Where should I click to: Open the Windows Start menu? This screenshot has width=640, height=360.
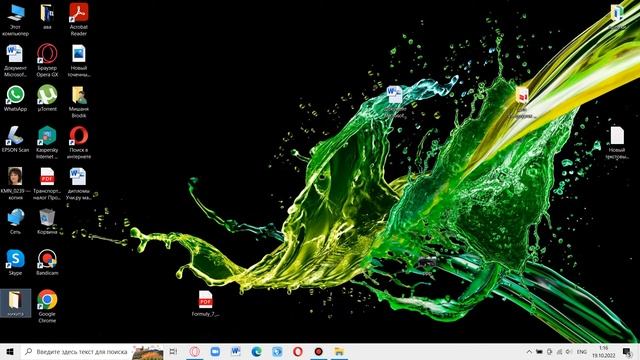(10, 351)
